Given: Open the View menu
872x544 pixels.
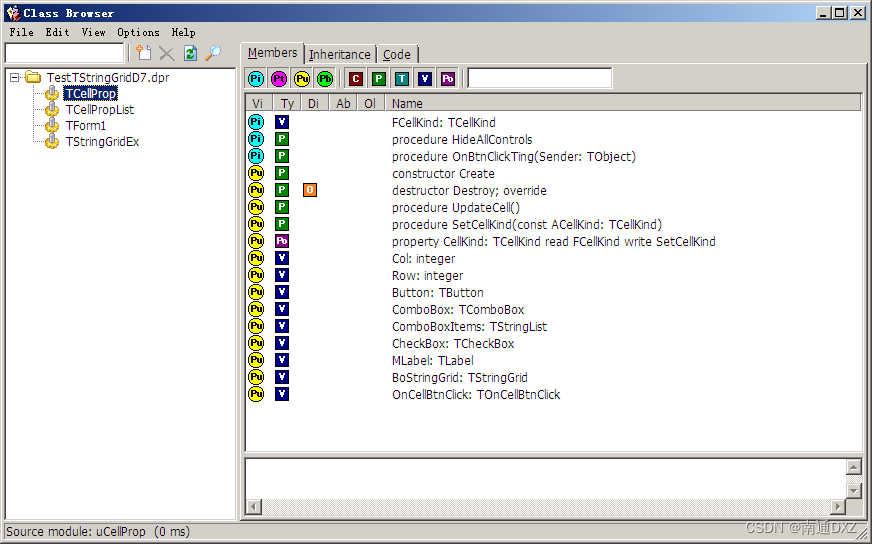Looking at the screenshot, I should 93,32.
